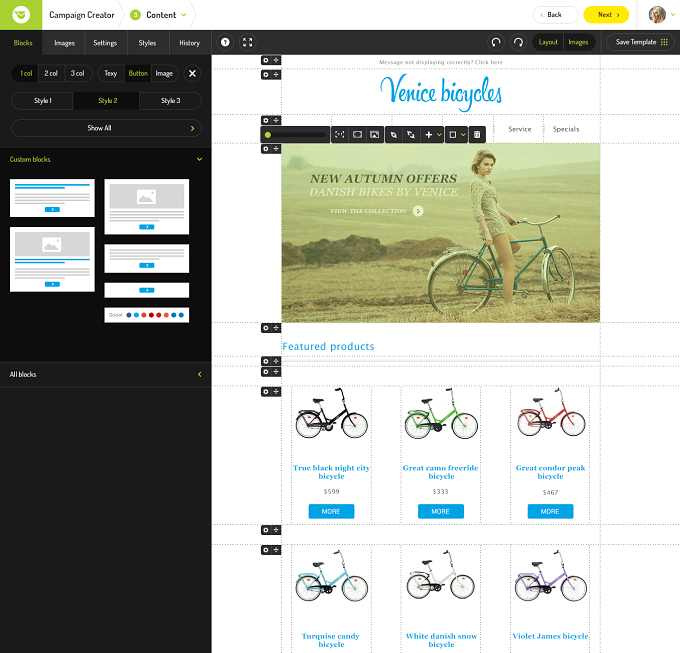Expand All blocks section
This screenshot has height=653, width=680.
coord(199,374)
